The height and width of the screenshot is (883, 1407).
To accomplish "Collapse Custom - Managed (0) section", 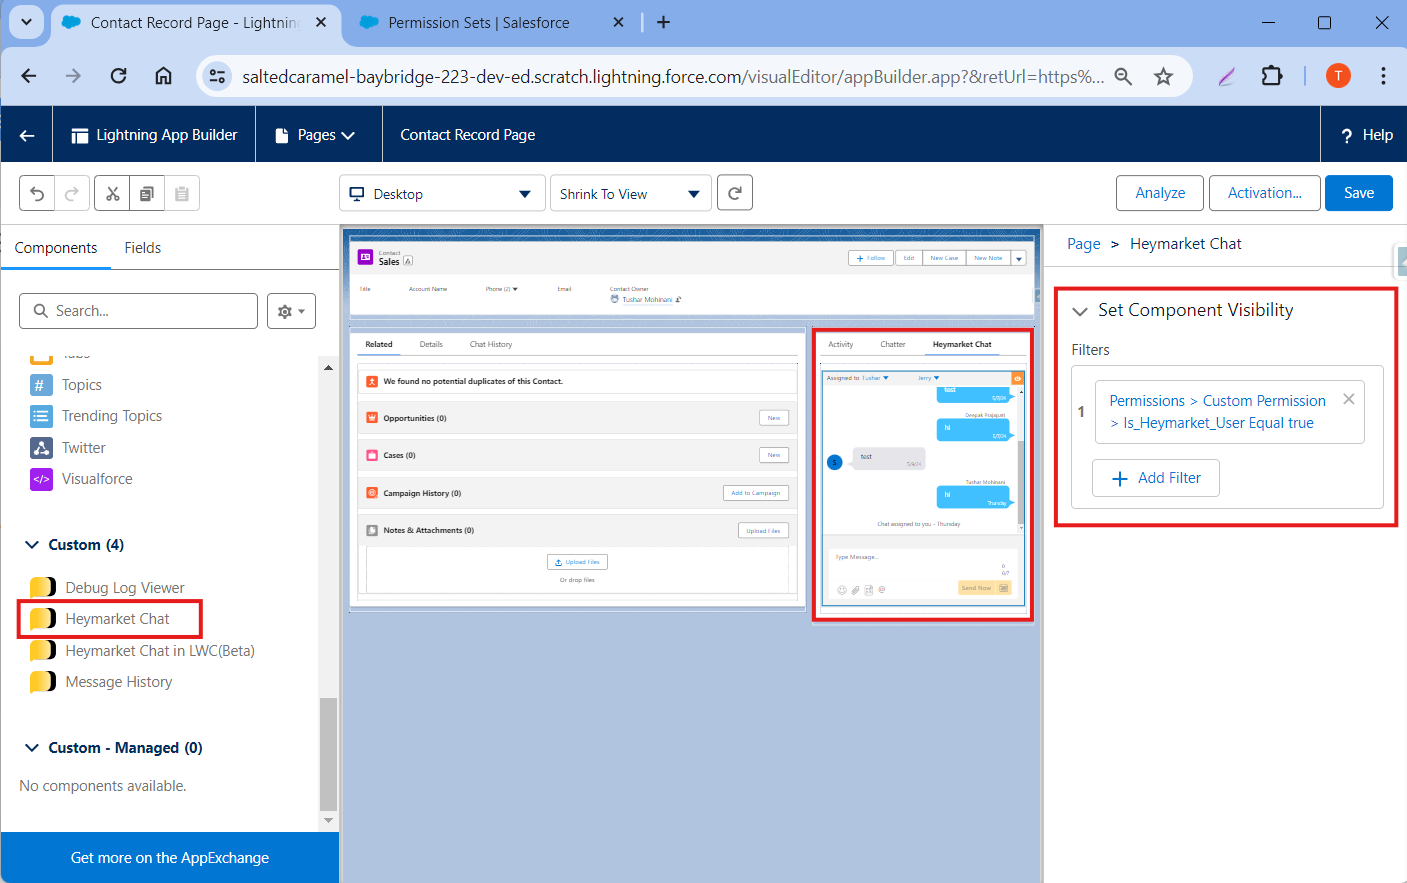I will click(32, 748).
